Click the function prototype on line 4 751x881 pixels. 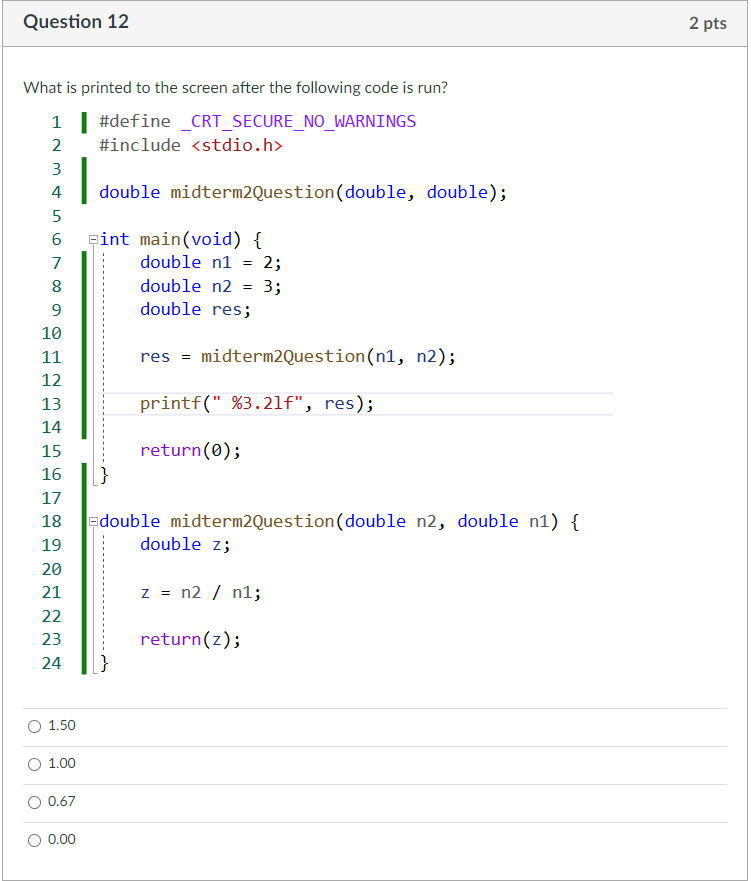coord(303,192)
